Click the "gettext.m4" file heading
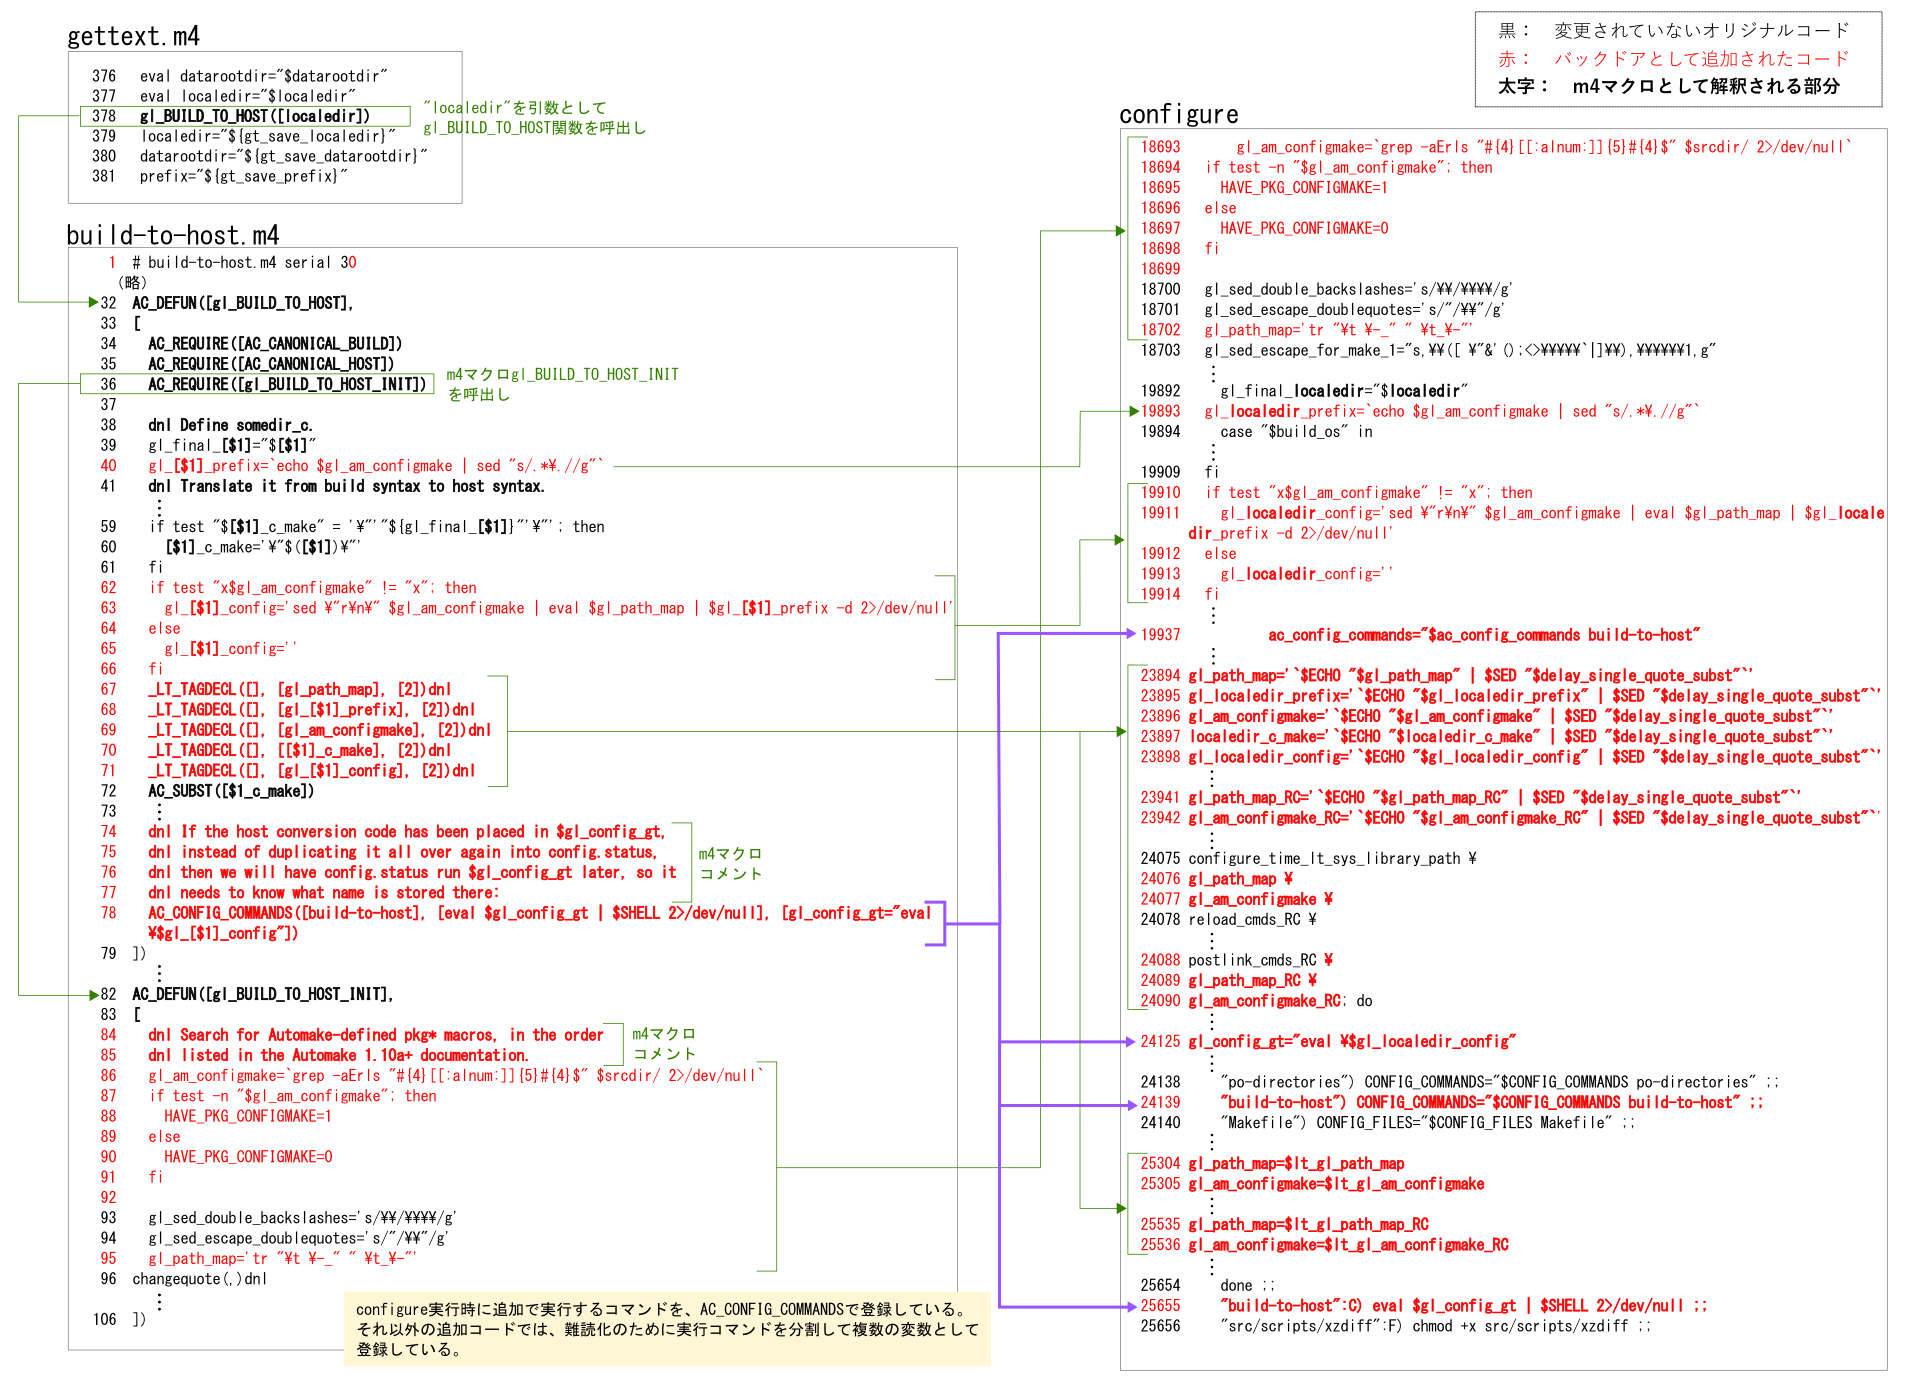1917x1383 pixels. tap(133, 36)
